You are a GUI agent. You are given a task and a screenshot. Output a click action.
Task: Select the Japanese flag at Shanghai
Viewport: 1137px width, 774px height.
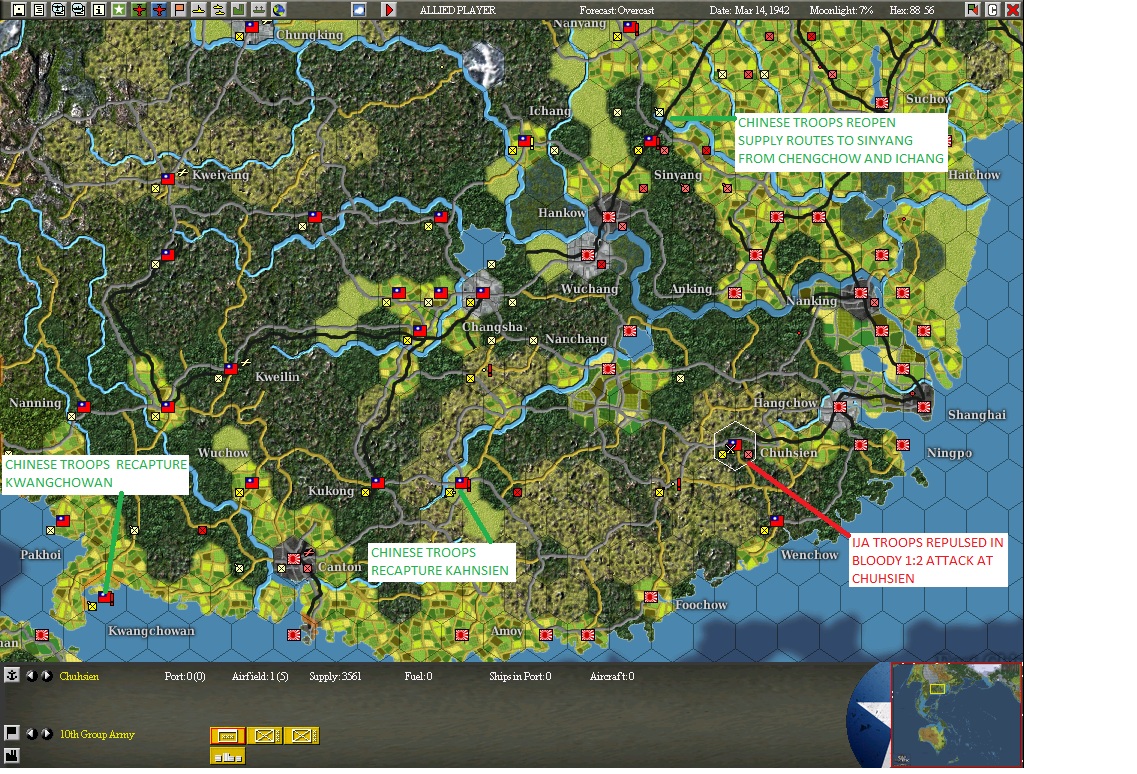pos(924,407)
